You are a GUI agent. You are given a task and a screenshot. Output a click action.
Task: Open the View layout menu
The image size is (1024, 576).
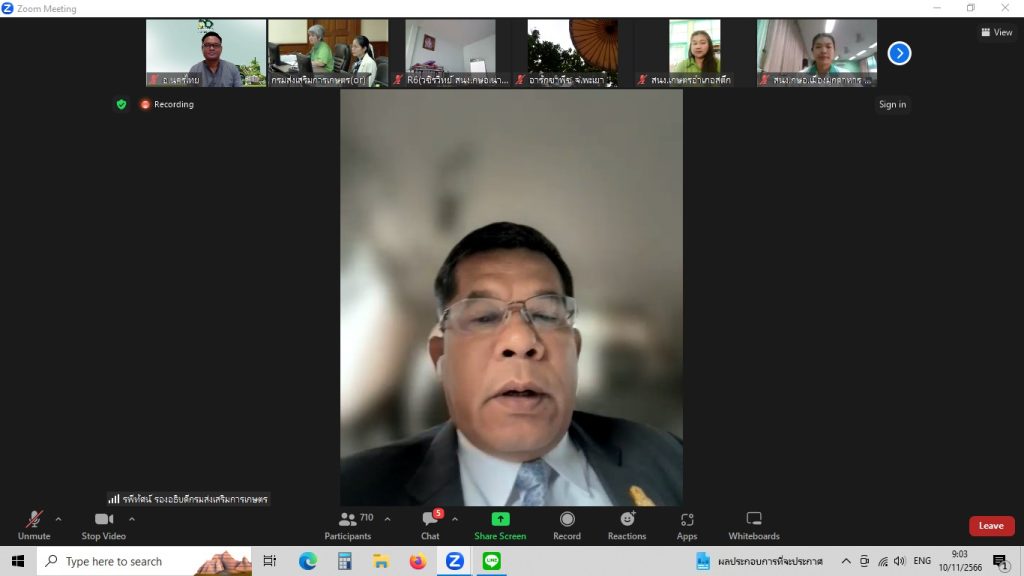coord(997,32)
